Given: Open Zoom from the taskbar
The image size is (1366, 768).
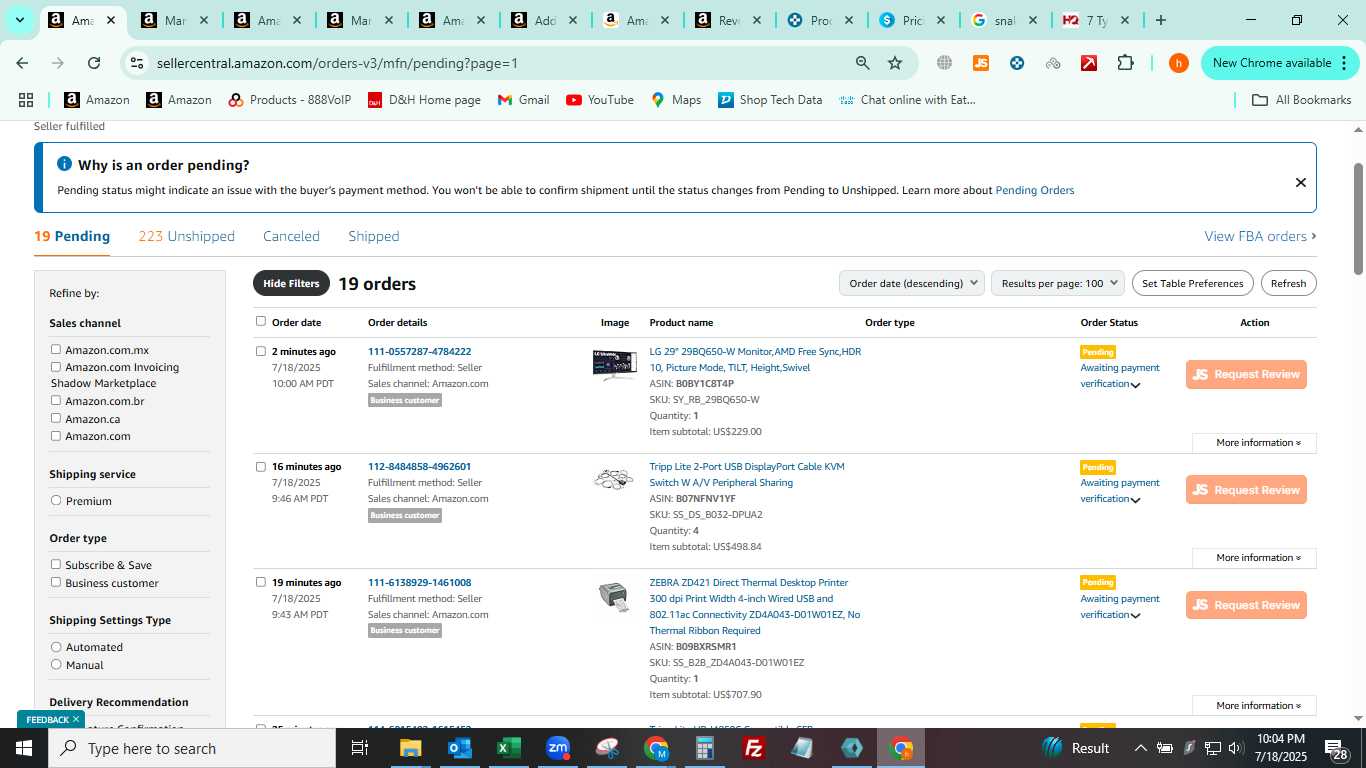Looking at the screenshot, I should (x=558, y=748).
